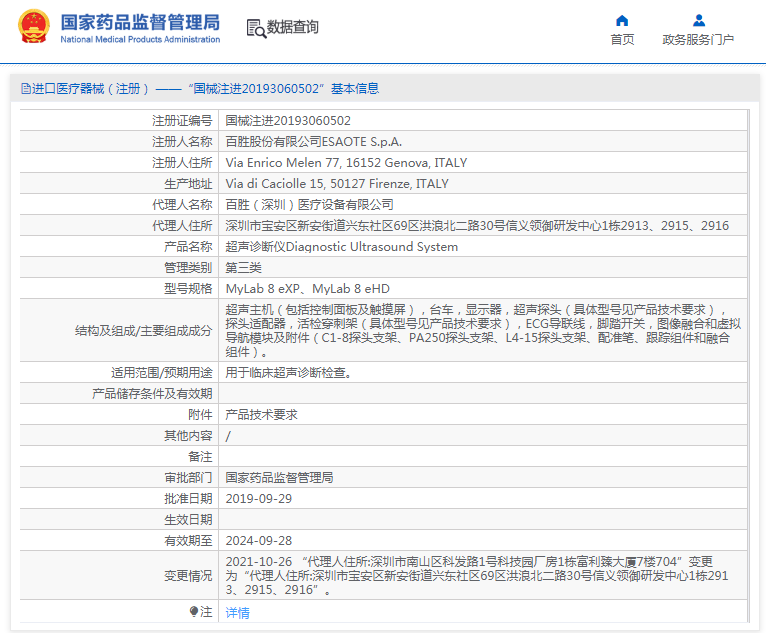Select 用于临床超声诊断检查 intended use text
766x633 pixels.
coord(288,373)
